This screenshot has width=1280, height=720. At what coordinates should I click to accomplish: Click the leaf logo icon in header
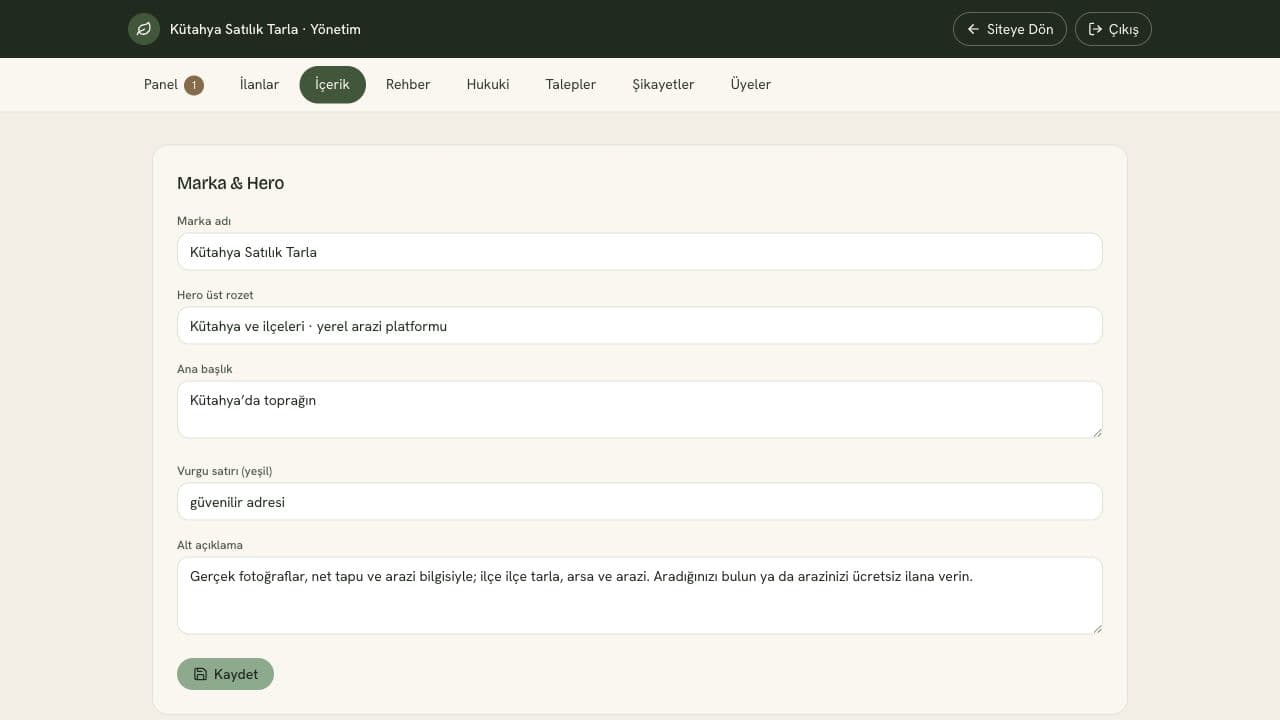click(144, 29)
